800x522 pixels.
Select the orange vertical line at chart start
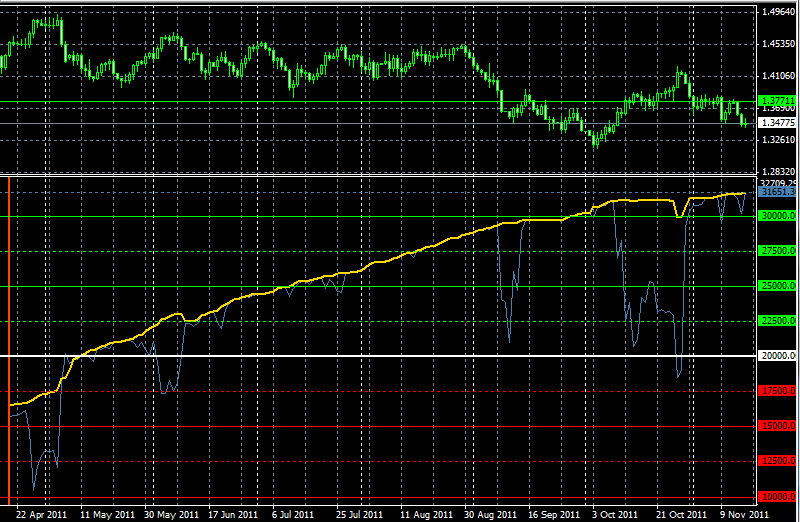tap(10, 340)
